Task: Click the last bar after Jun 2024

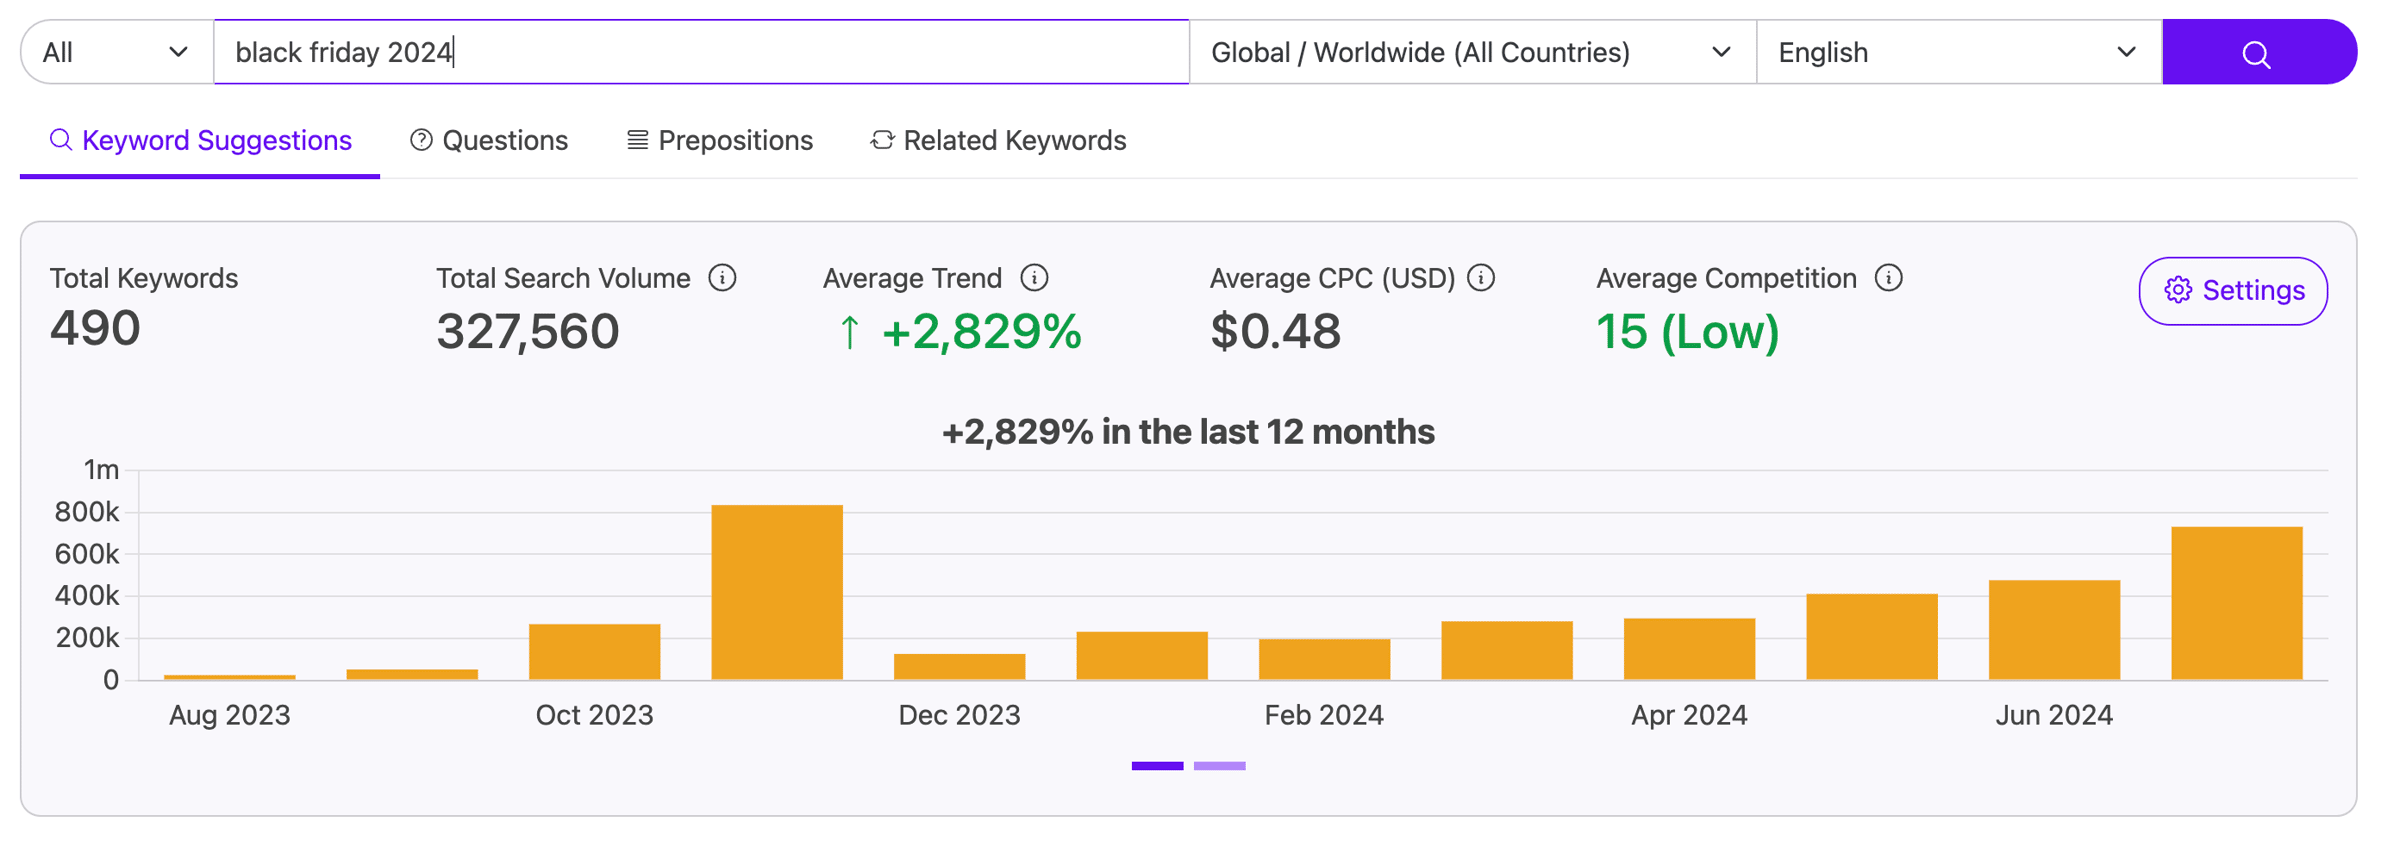Action: coord(2236,604)
